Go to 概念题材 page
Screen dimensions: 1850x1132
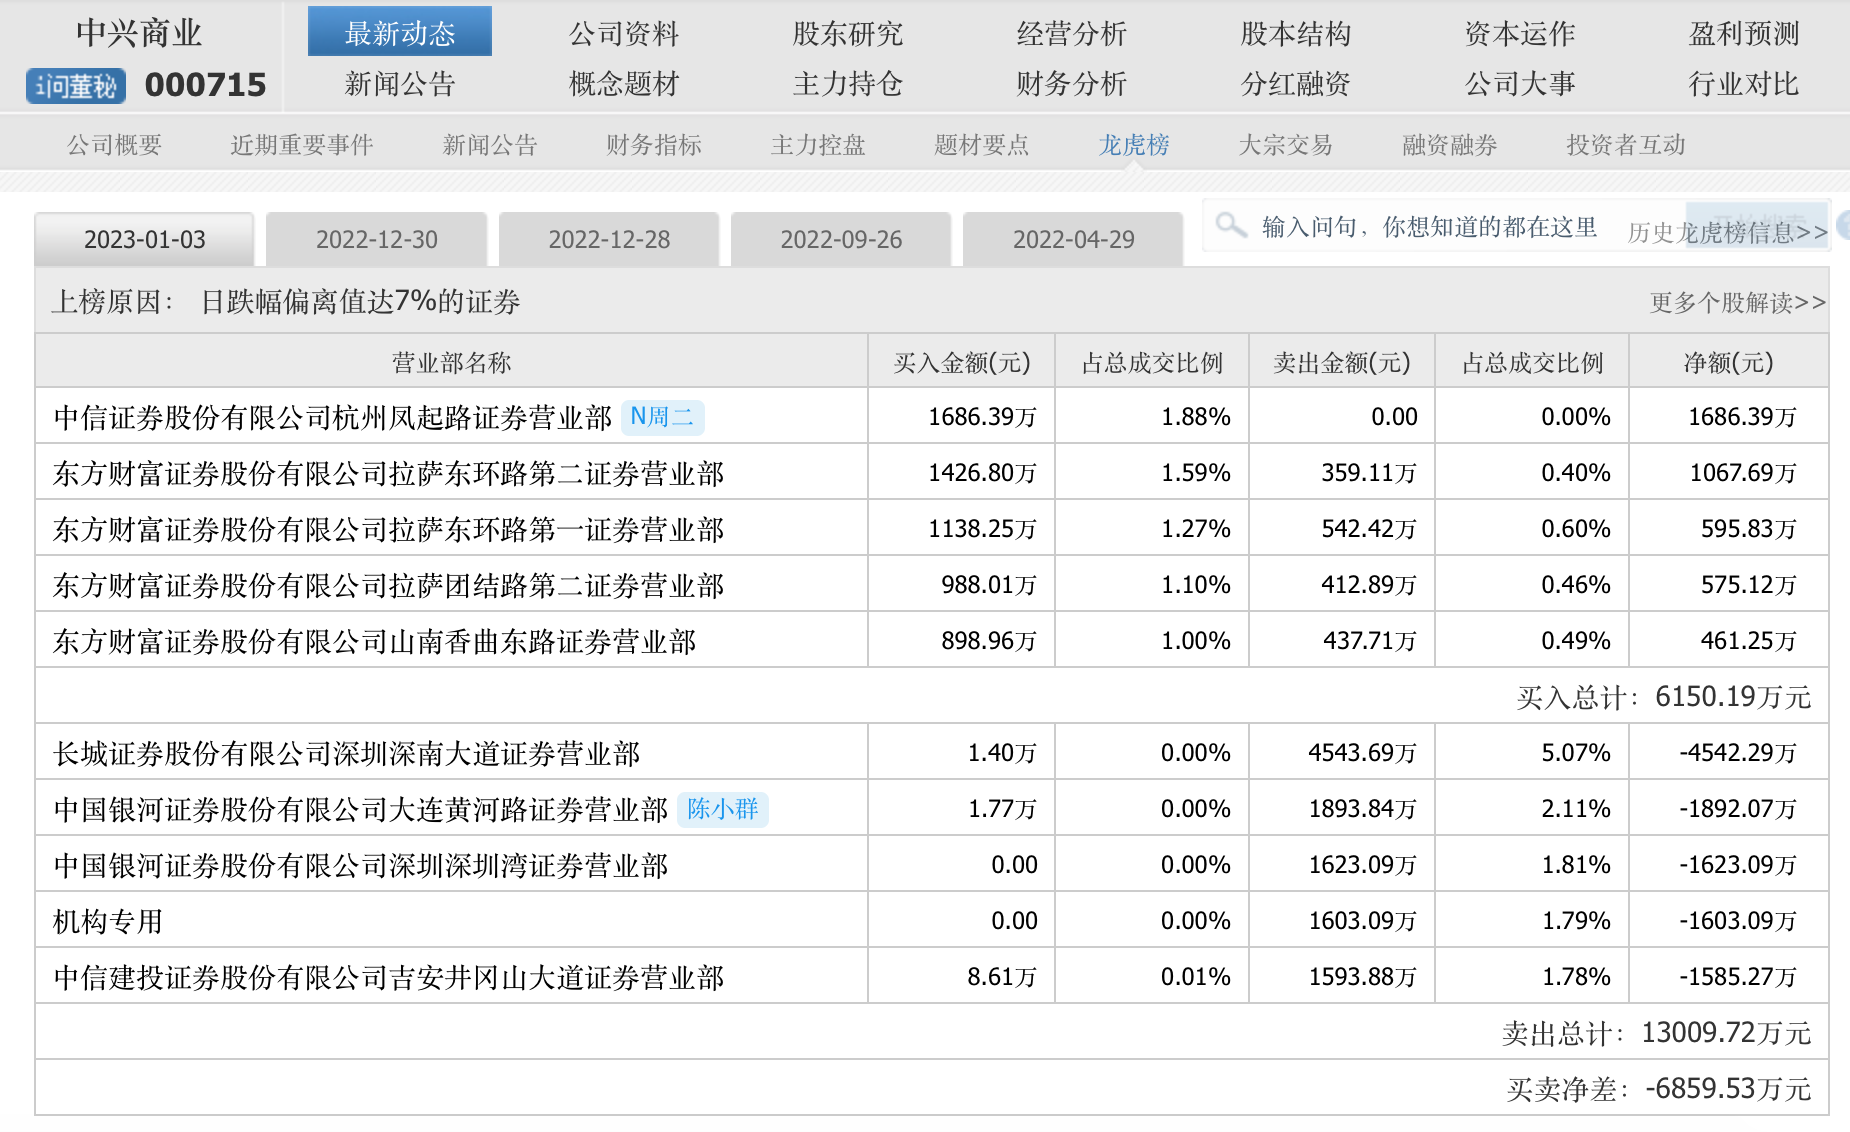coord(624,84)
